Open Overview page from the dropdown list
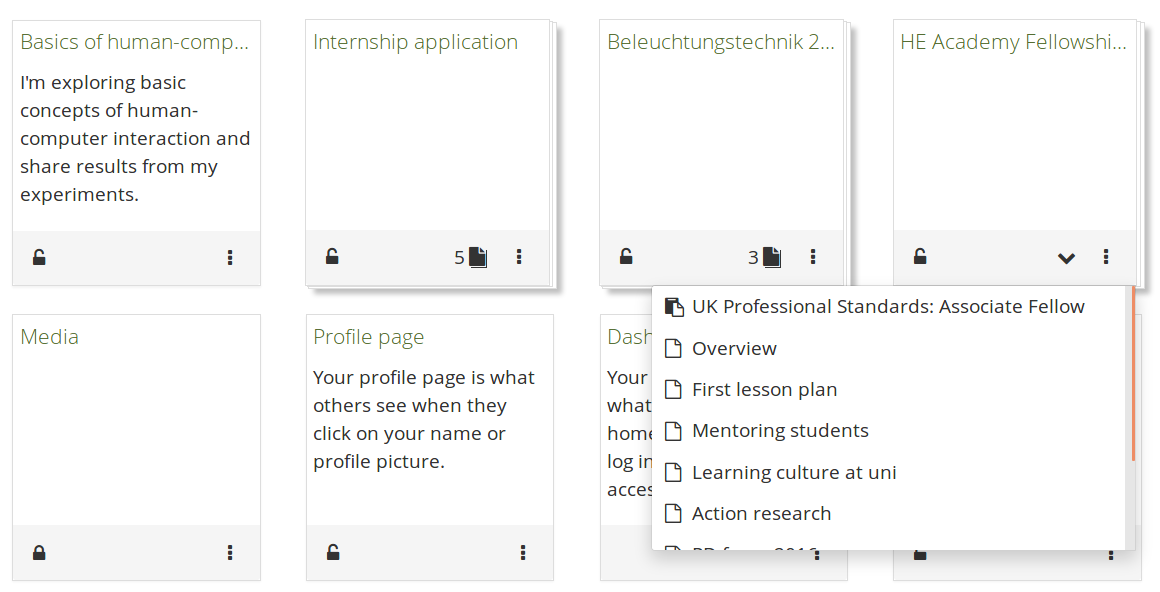Viewport: 1160px width, 592px height. (x=734, y=348)
